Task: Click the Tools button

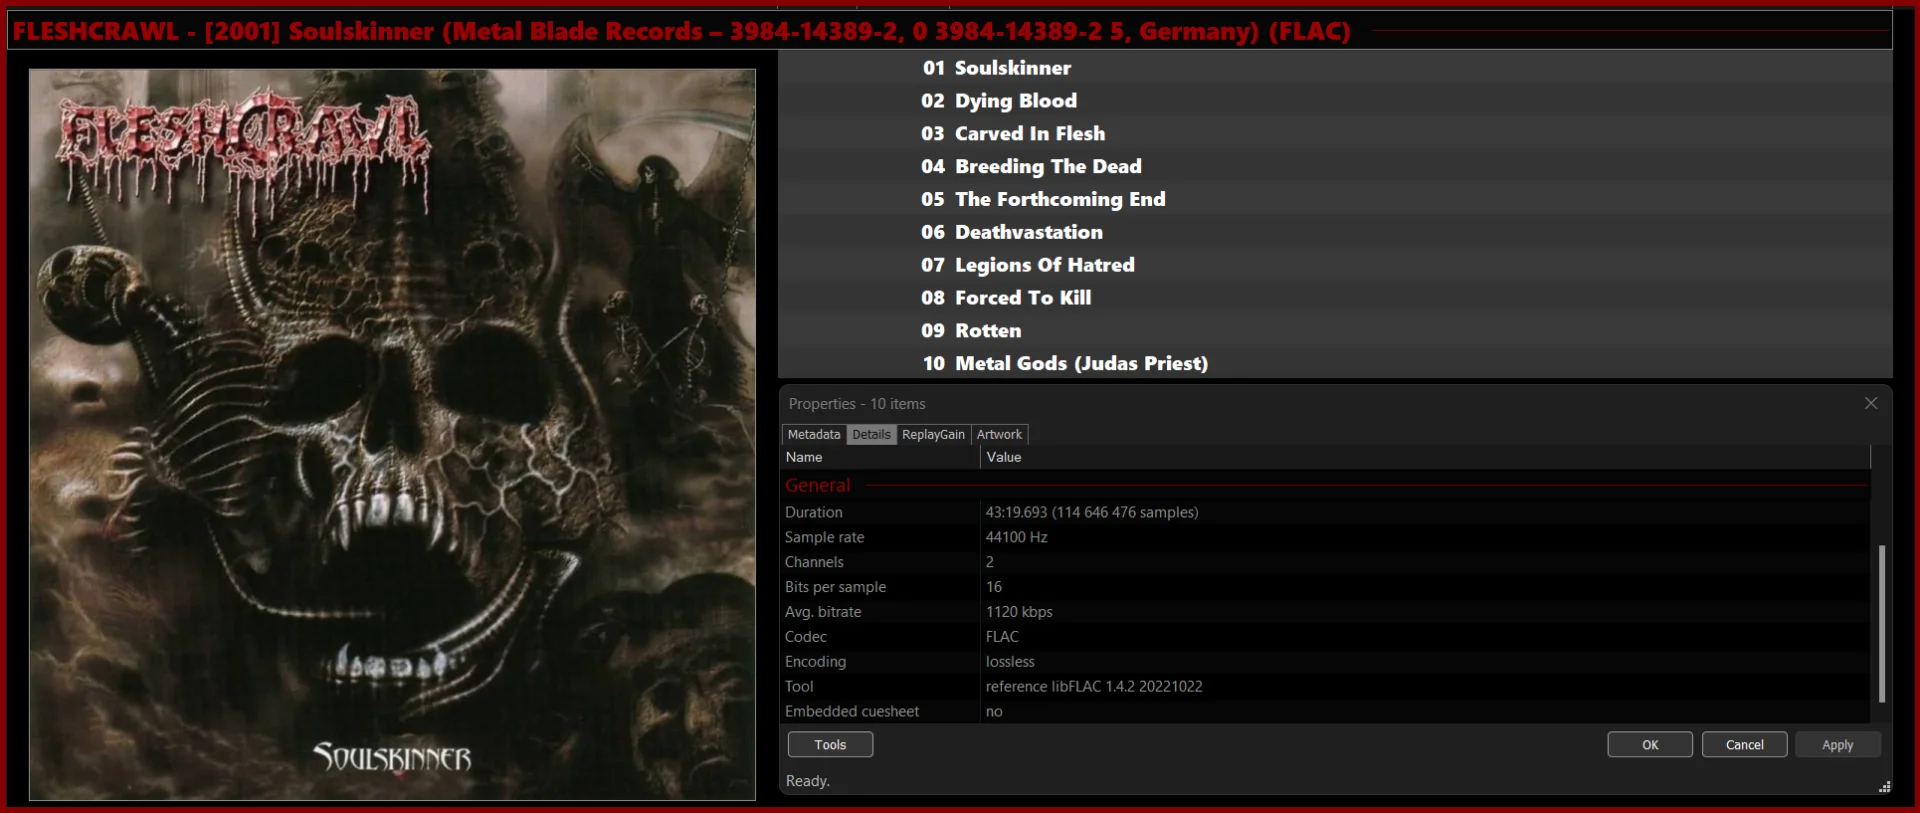Action: pos(830,744)
